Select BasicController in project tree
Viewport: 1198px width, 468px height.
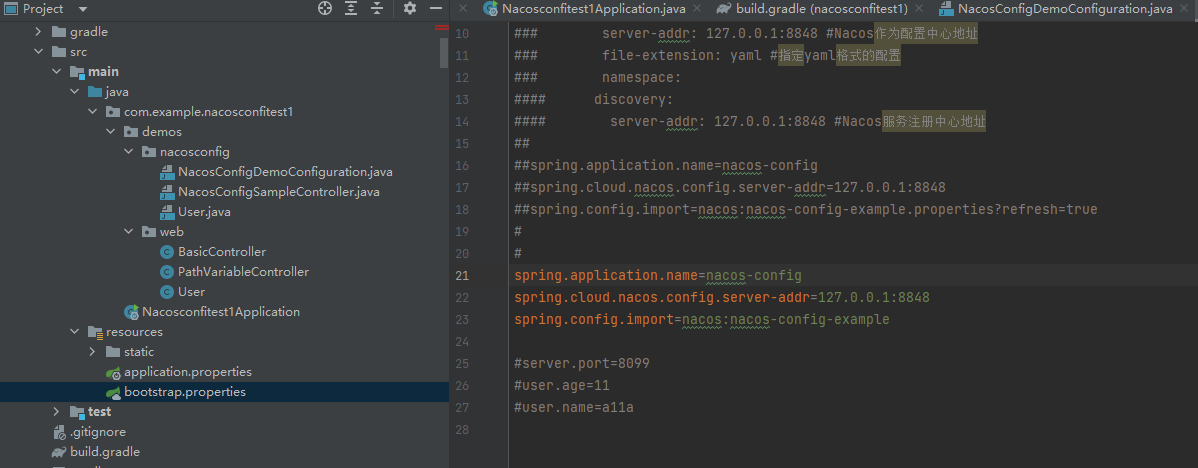coord(222,252)
